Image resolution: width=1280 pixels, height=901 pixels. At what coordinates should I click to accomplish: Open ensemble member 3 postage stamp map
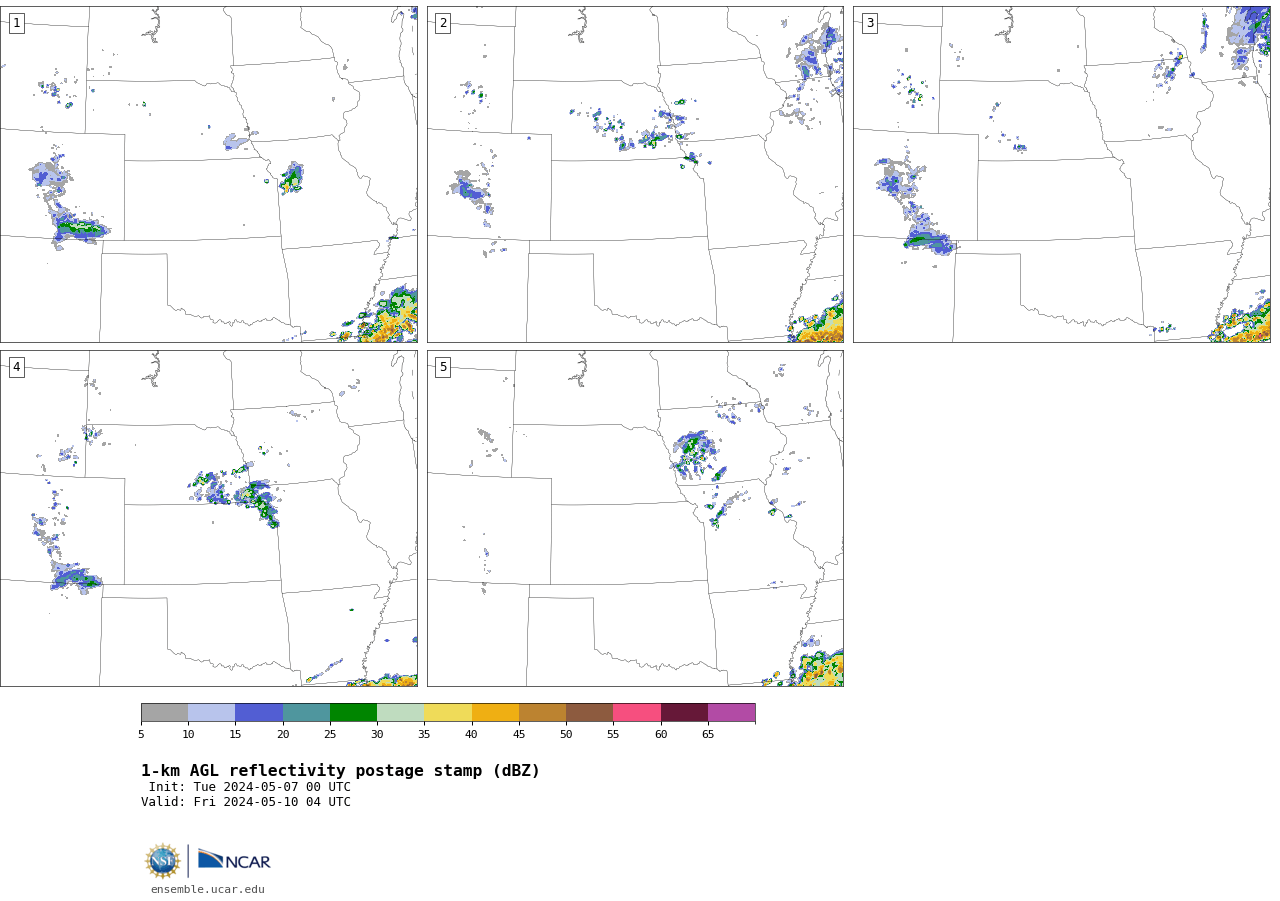click(x=1062, y=174)
